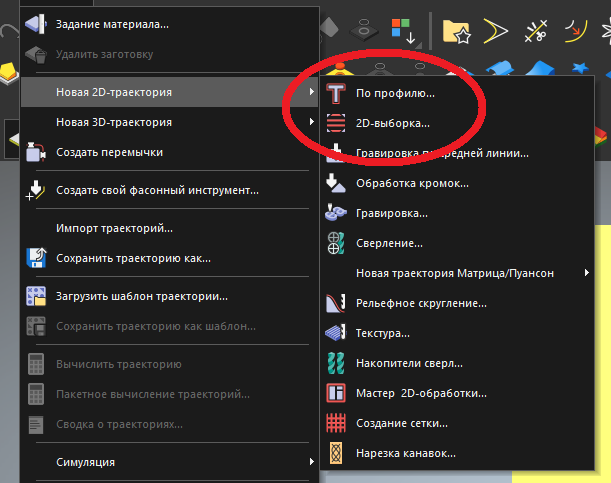Open Задание материала menu entry
Viewport: 611px width, 483px height.
[x=170, y=24]
